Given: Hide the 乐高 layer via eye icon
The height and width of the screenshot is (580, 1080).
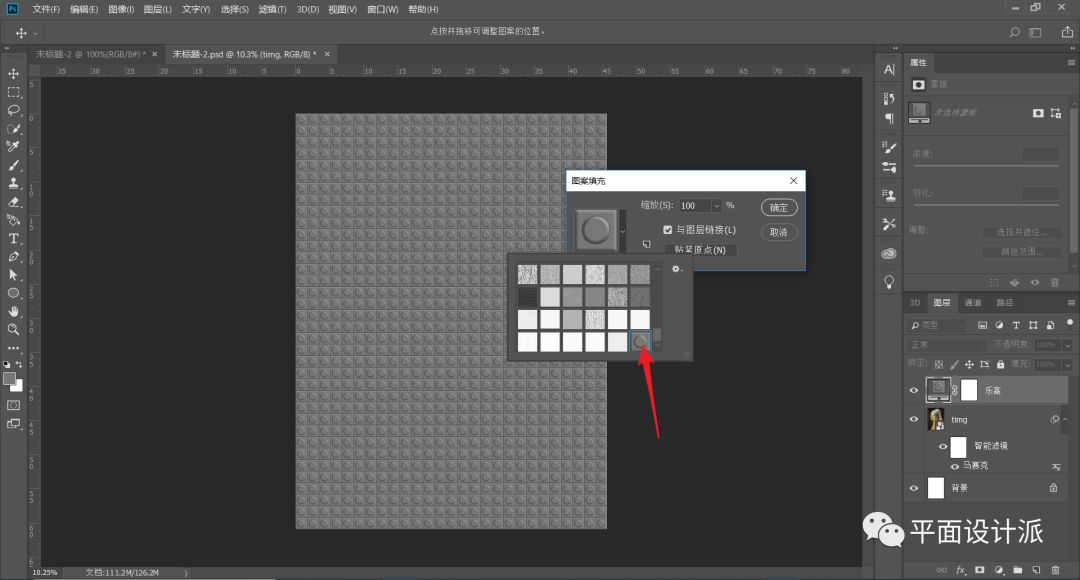Looking at the screenshot, I should [914, 391].
